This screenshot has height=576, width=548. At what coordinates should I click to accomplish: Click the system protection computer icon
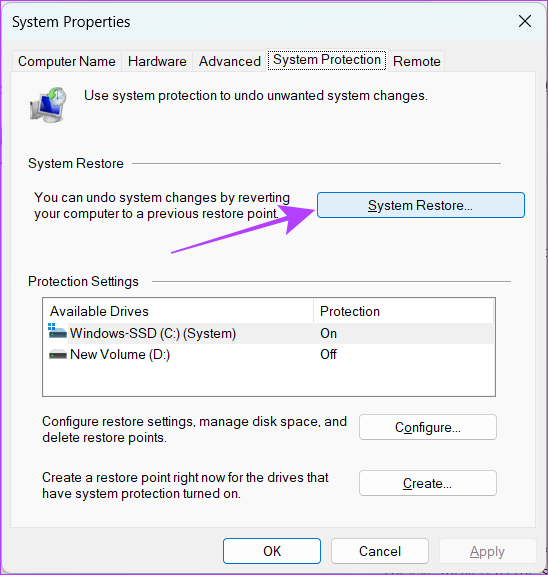(x=48, y=105)
